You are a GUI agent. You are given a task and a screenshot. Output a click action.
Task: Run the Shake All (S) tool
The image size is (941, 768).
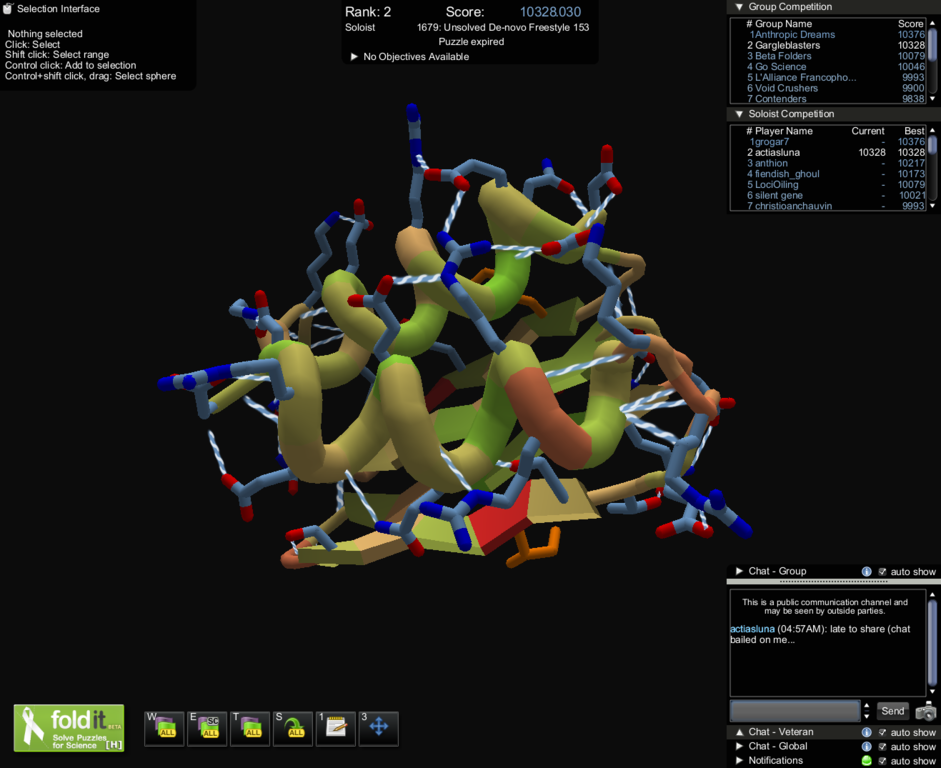[293, 728]
